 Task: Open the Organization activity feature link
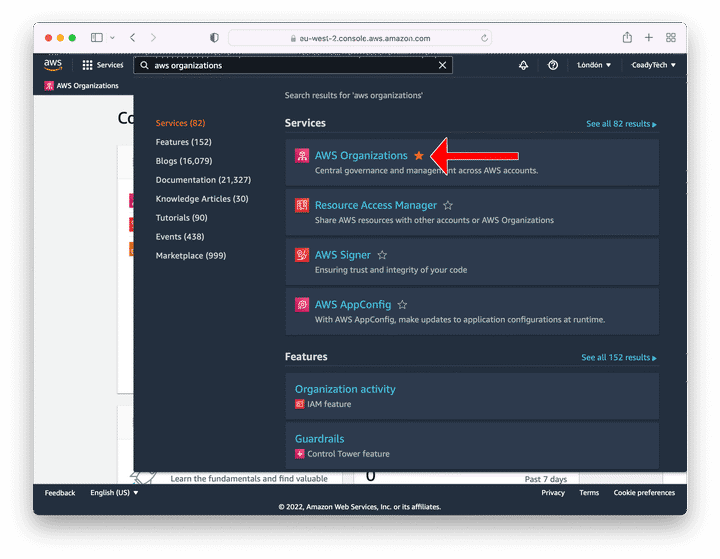tap(345, 389)
